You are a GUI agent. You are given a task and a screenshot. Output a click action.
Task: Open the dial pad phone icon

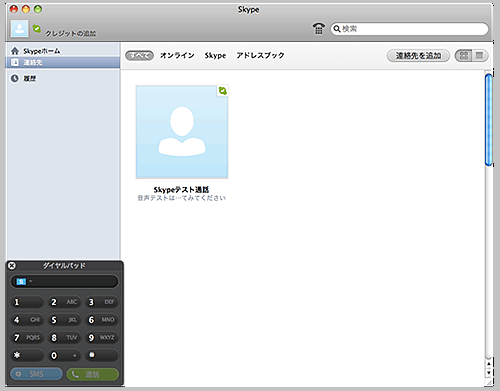click(318, 29)
